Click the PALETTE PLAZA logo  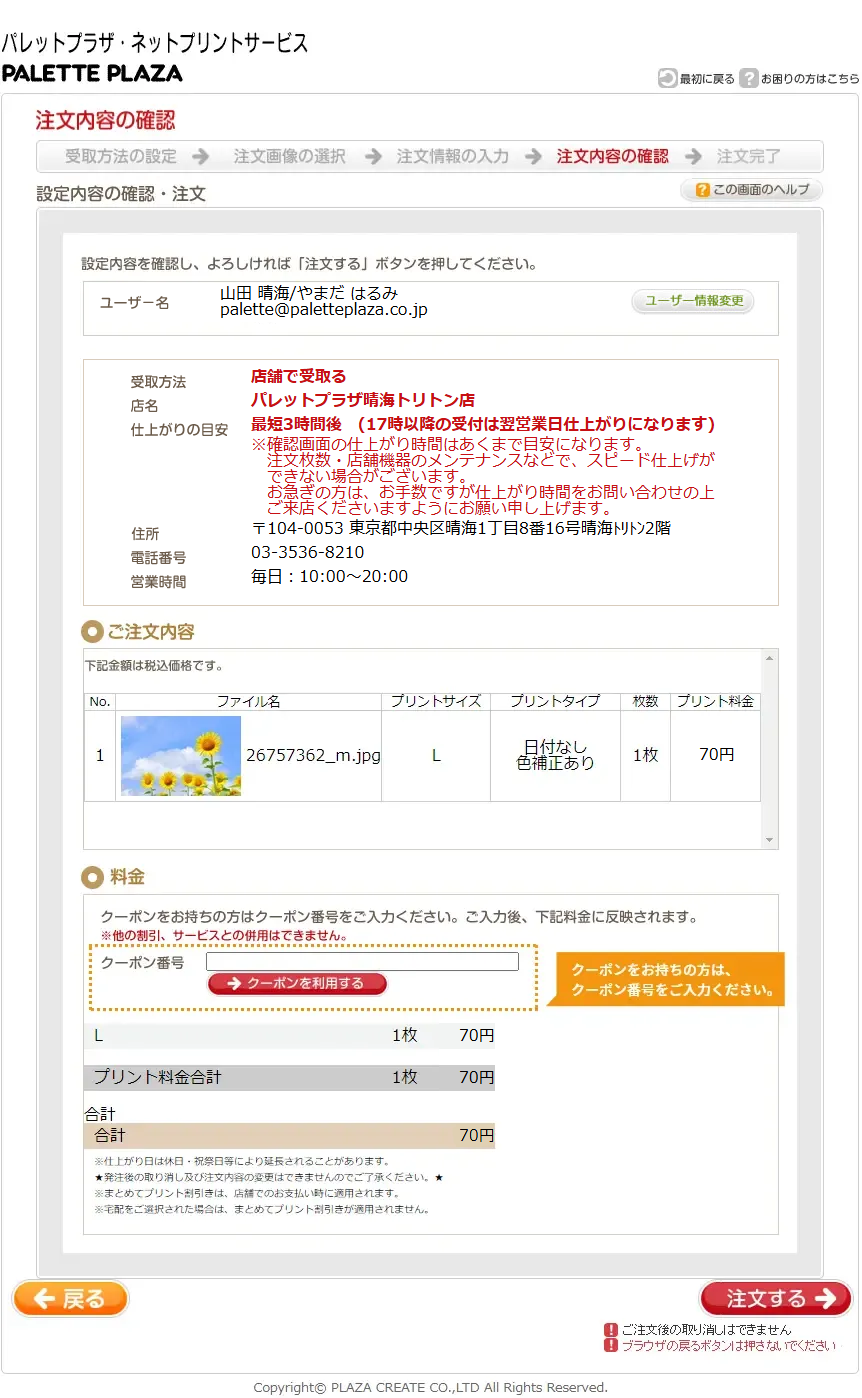click(92, 73)
